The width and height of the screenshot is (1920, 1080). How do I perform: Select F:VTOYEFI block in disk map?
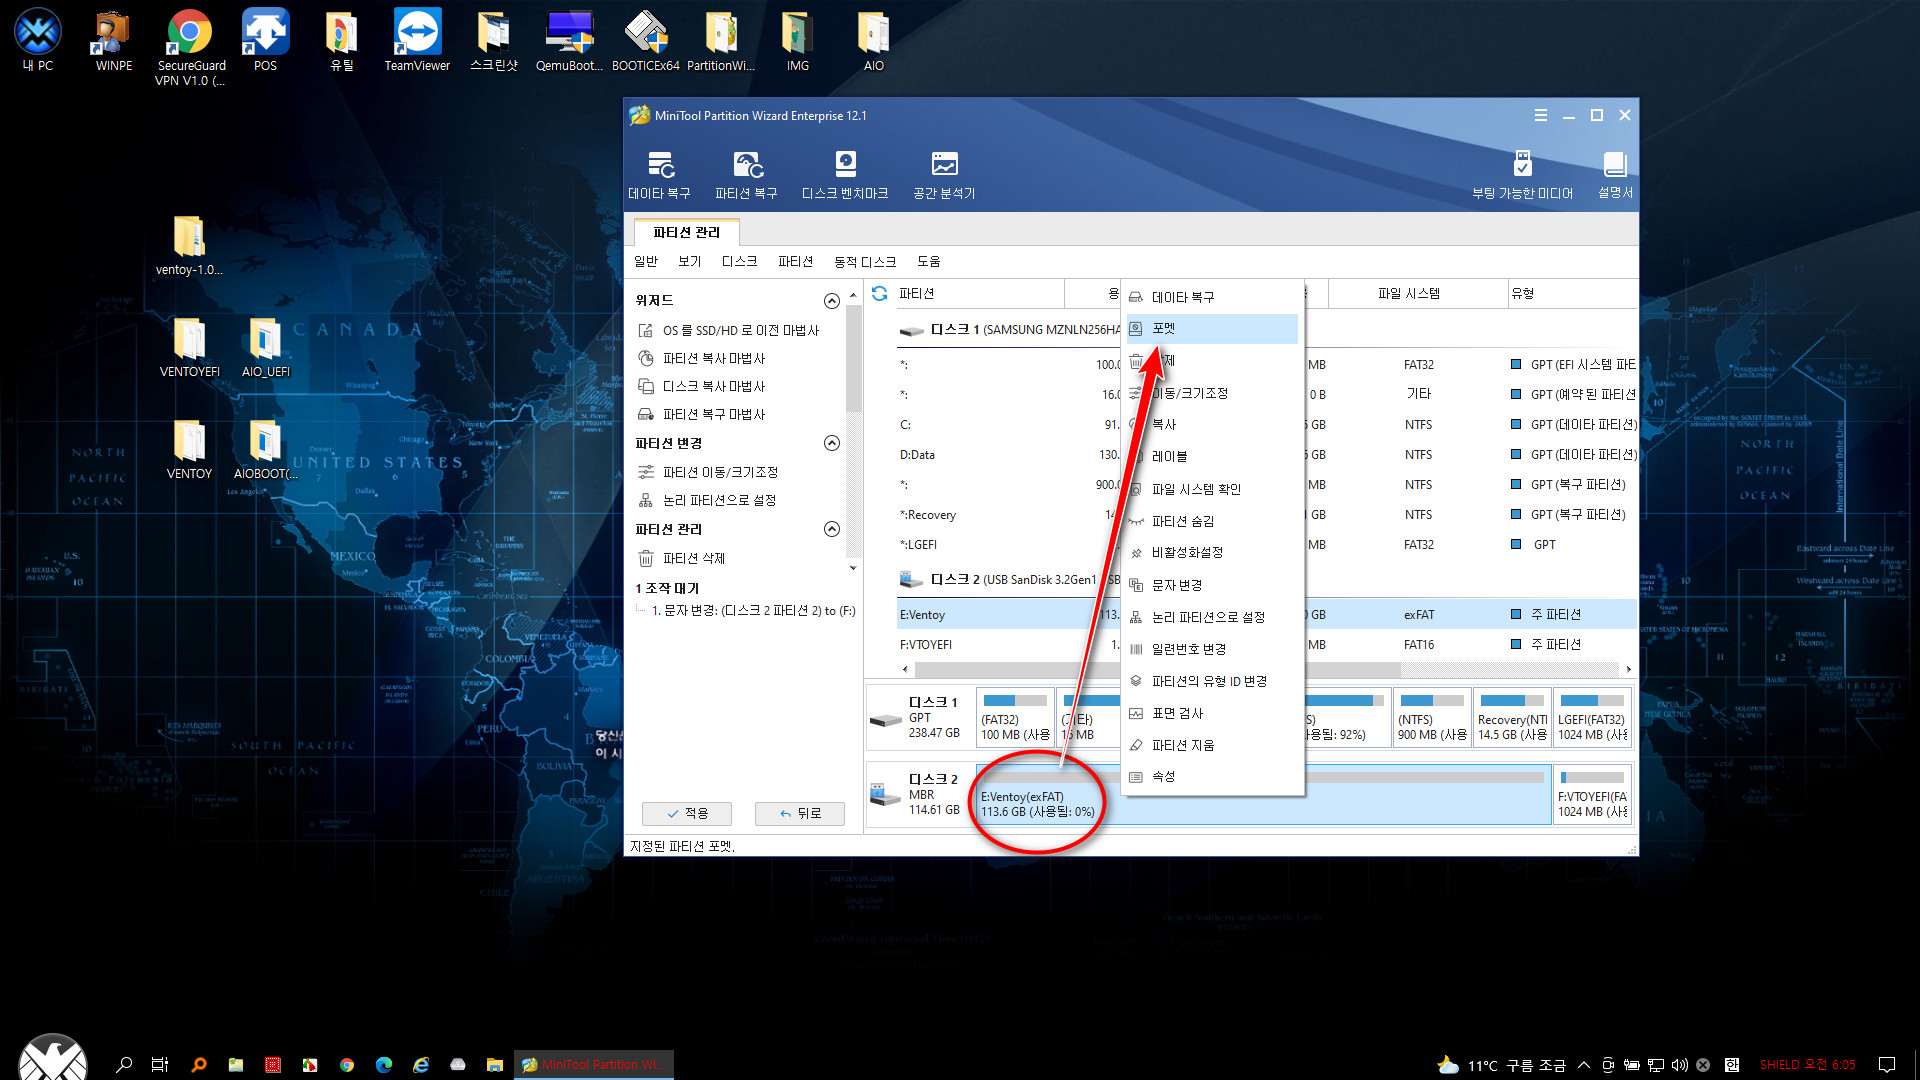[x=1593, y=795]
